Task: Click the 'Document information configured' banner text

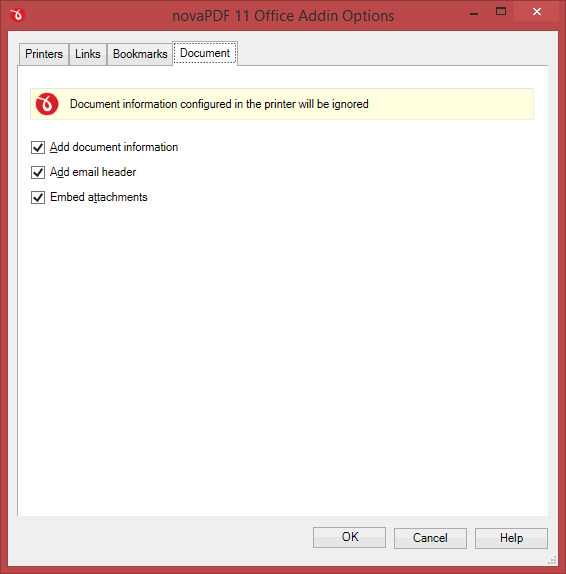Action: click(219, 104)
